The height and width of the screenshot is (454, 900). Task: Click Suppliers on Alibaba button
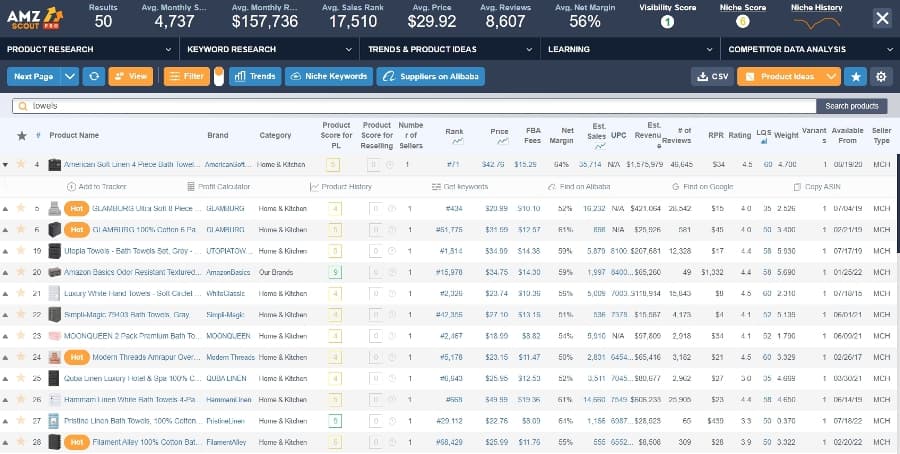click(x=430, y=76)
